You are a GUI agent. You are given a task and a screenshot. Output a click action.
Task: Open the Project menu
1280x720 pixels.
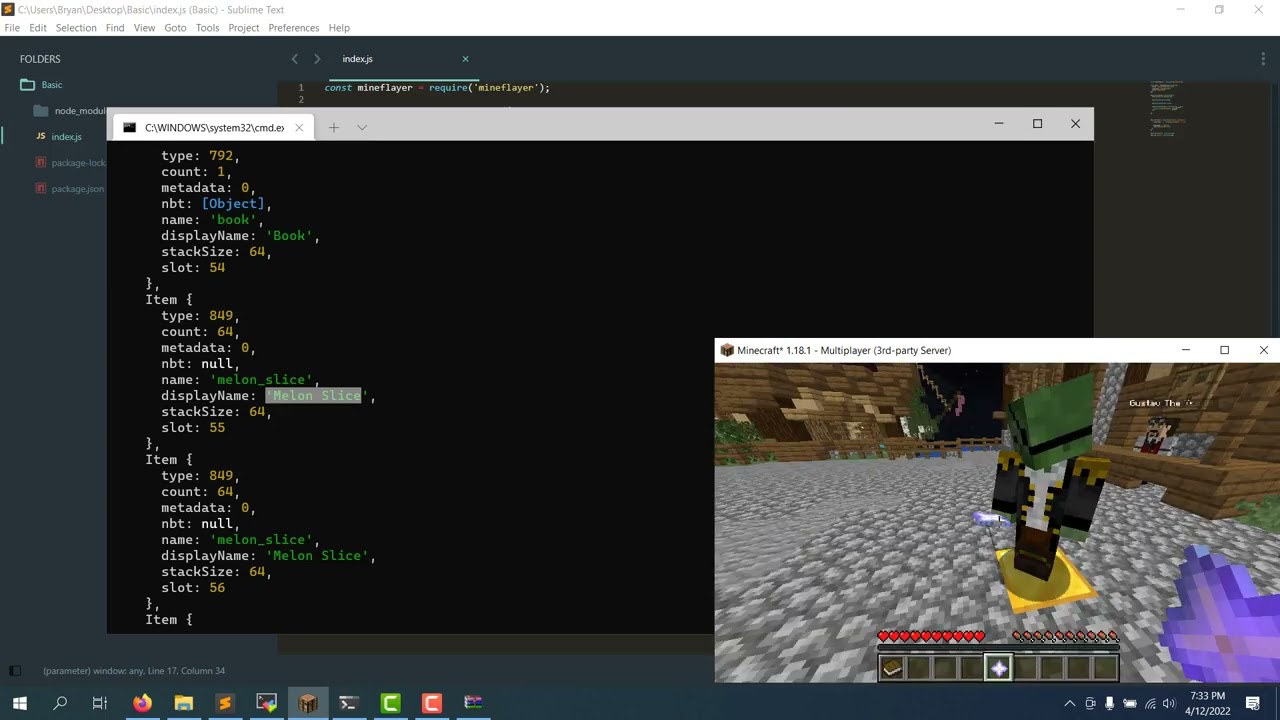click(243, 28)
